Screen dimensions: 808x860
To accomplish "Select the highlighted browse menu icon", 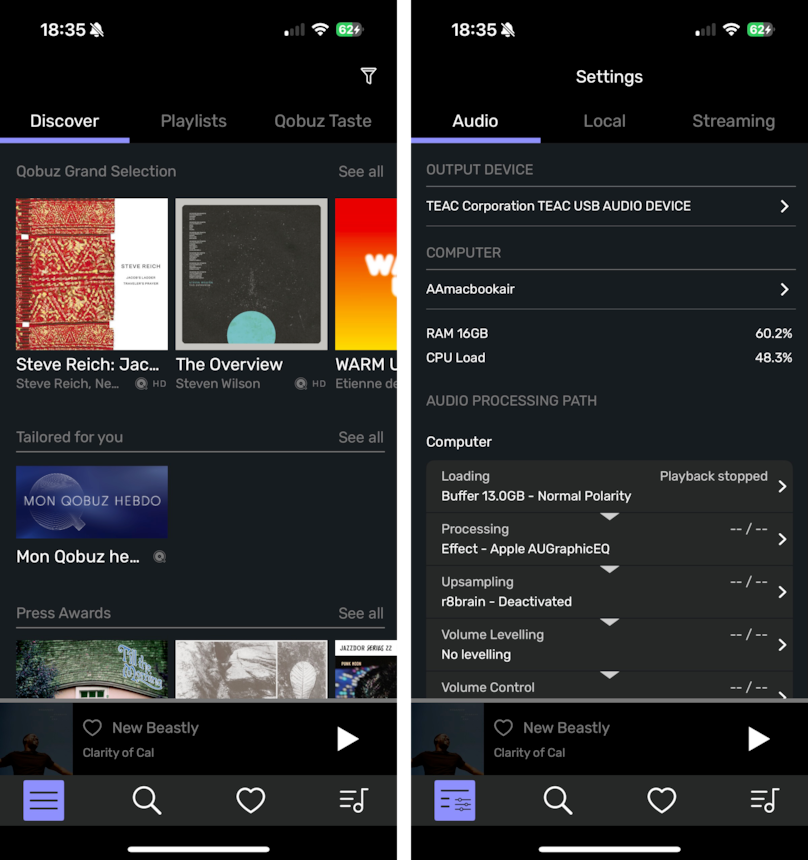I will [x=43, y=800].
